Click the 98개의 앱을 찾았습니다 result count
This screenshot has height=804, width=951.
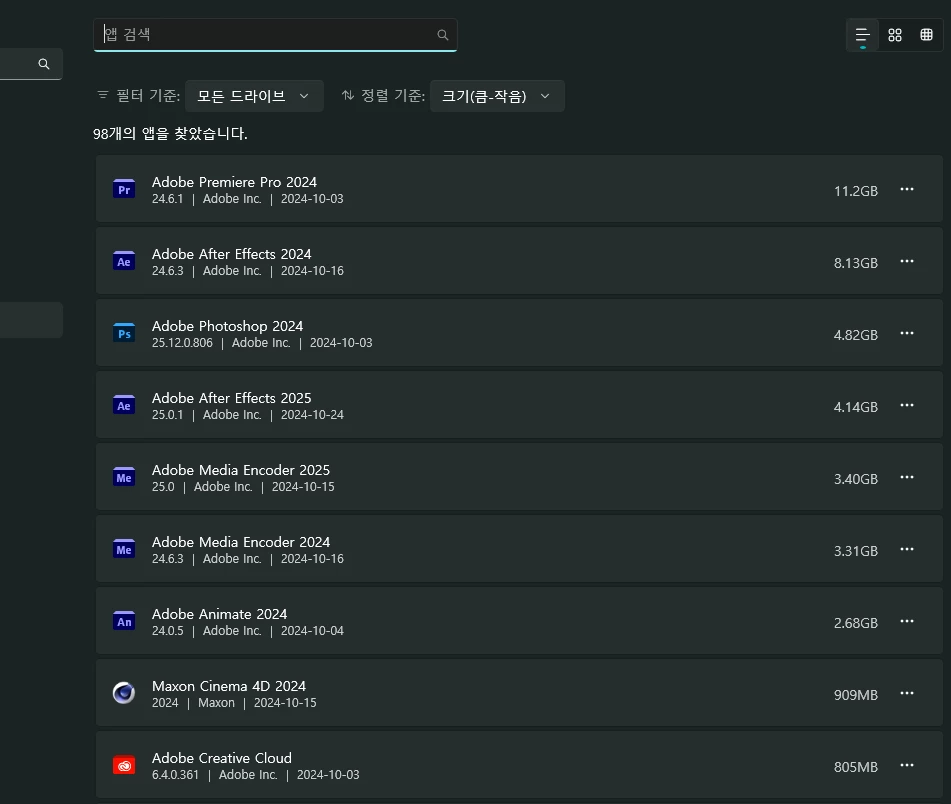click(170, 133)
